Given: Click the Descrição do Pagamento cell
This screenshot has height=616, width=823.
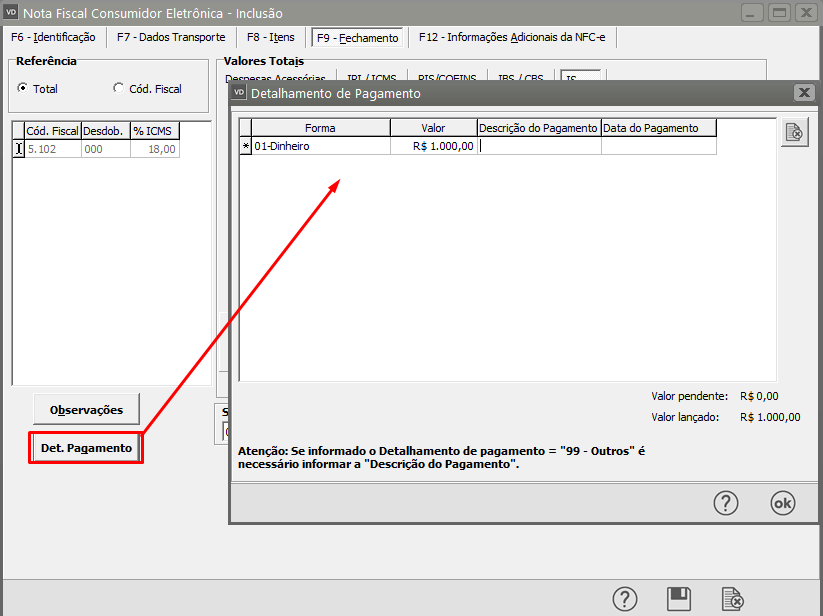Looking at the screenshot, I should pyautogui.click(x=538, y=146).
